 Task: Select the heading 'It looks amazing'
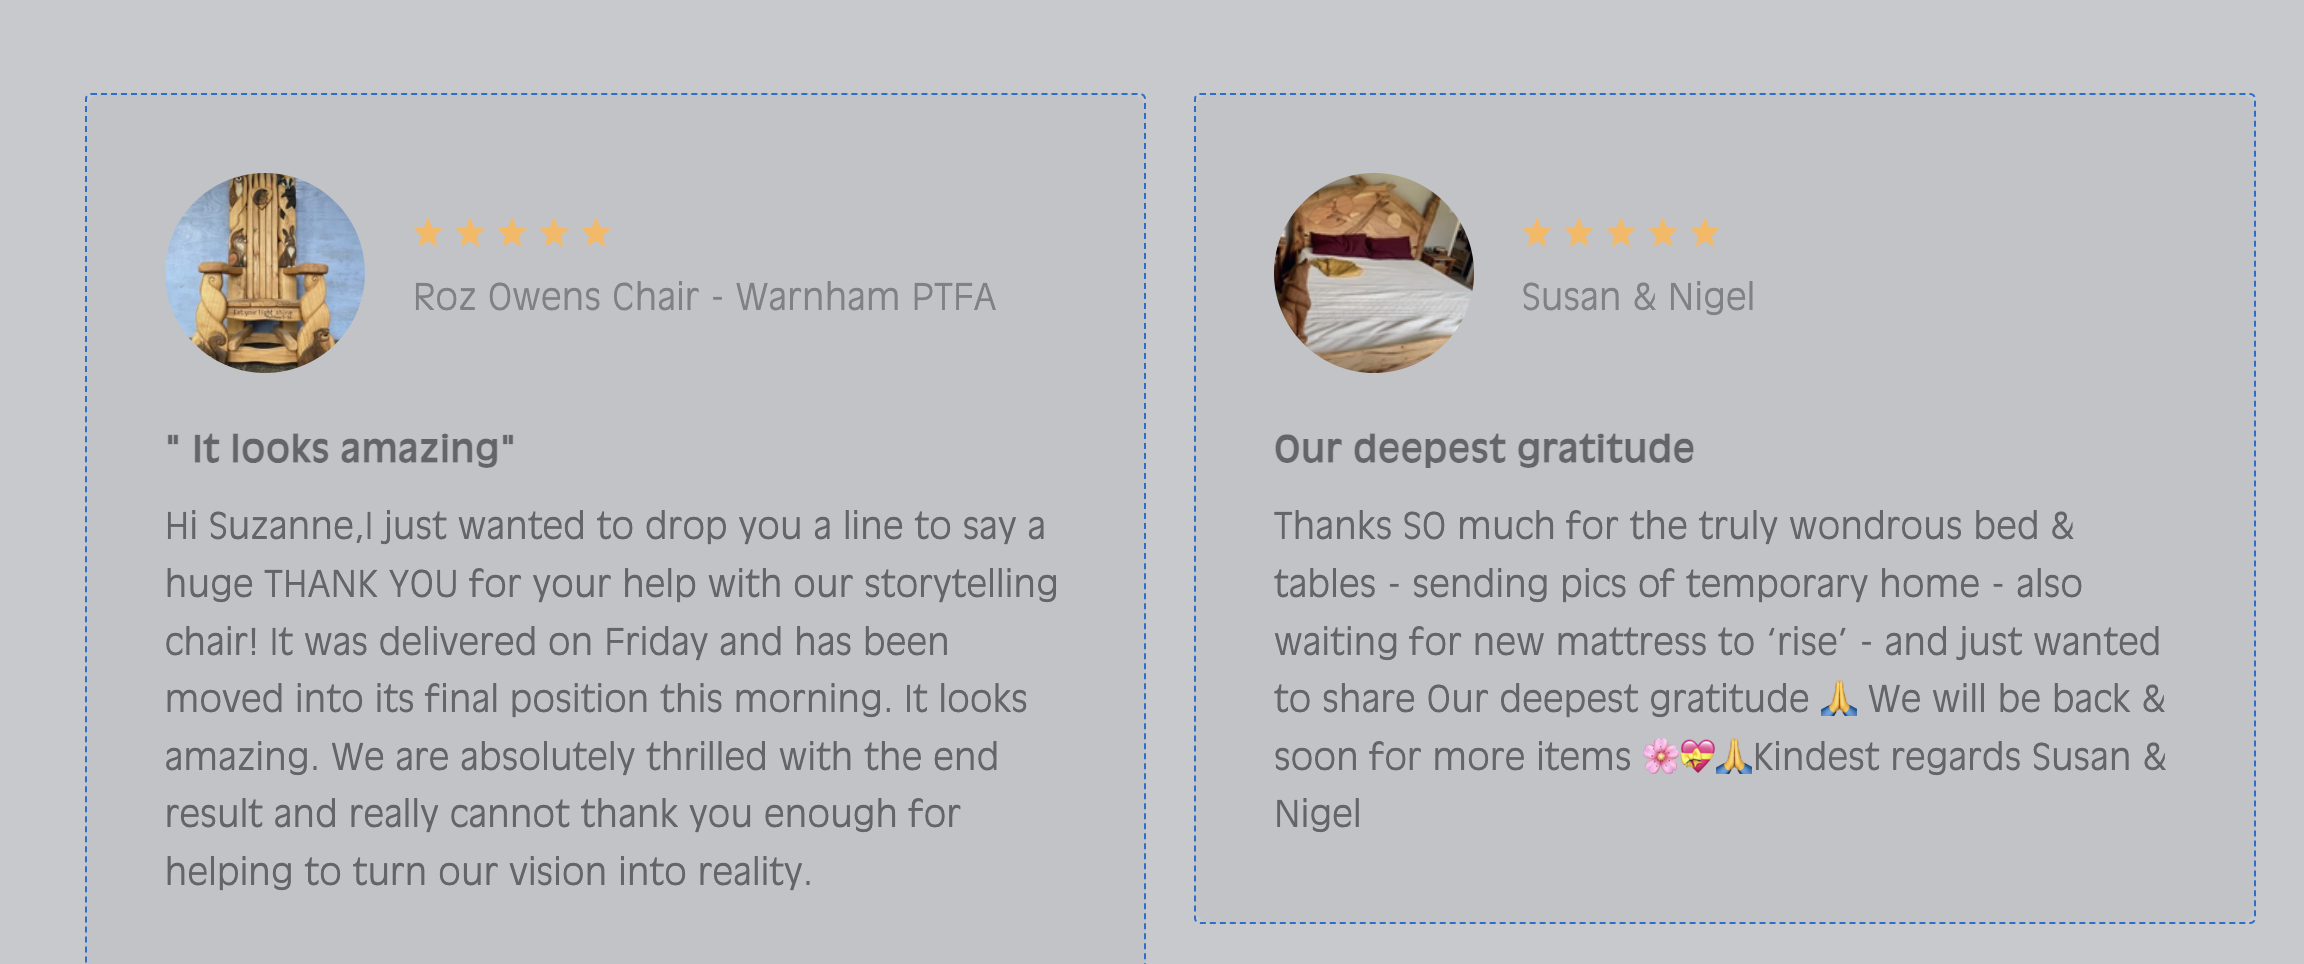(x=340, y=449)
